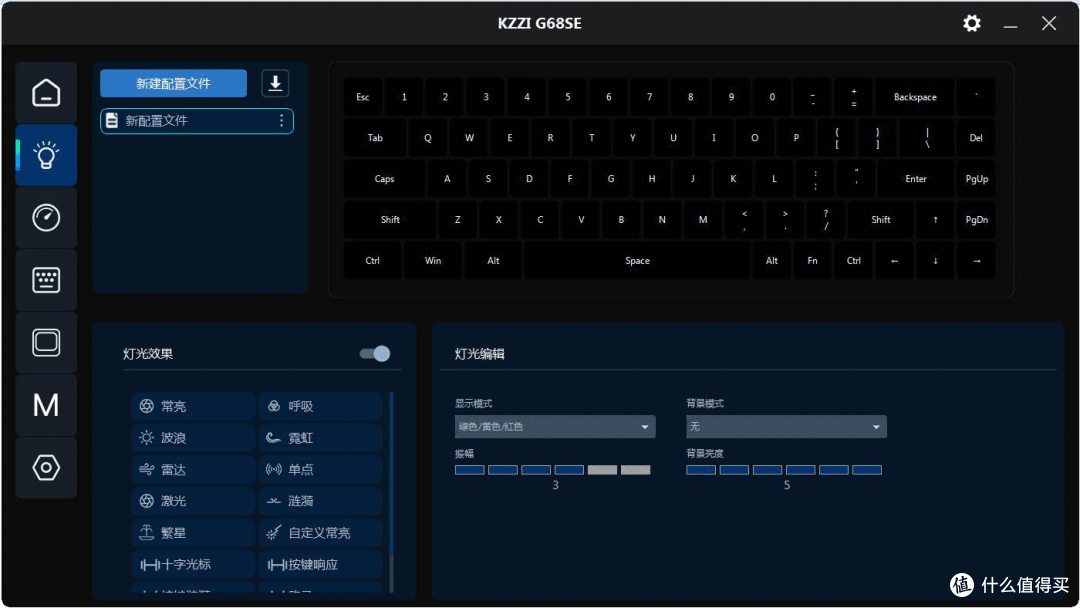Image resolution: width=1080 pixels, height=608 pixels.
Task: Click the Esc key on keyboard layout
Action: click(363, 97)
